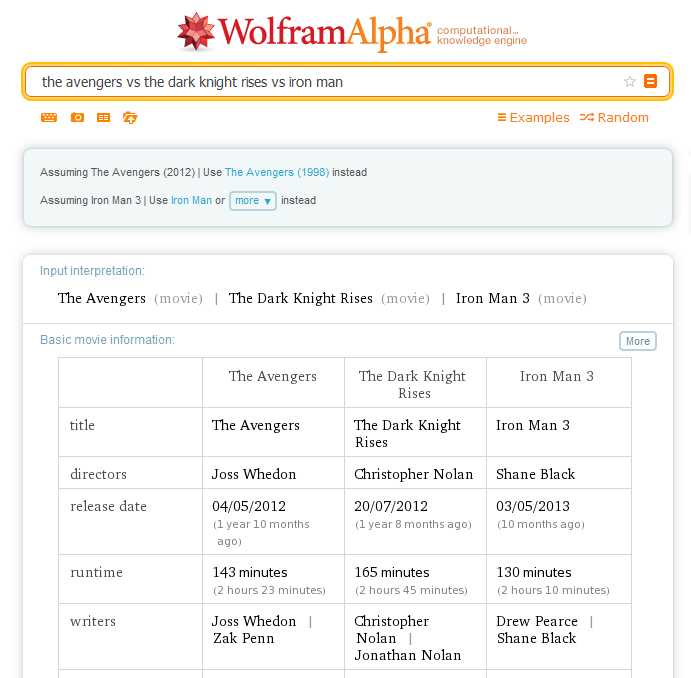Click the 'title' row label
691x678 pixels.
[x=82, y=425]
